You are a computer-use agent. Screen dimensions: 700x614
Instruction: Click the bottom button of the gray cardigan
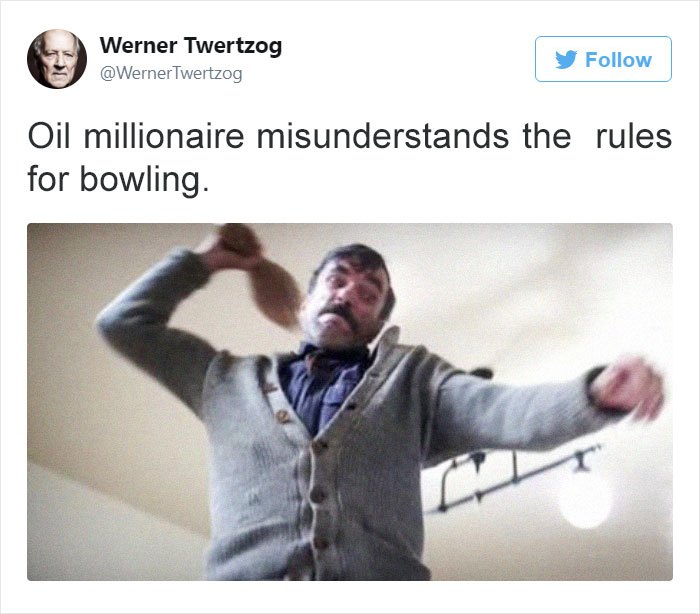click(321, 543)
